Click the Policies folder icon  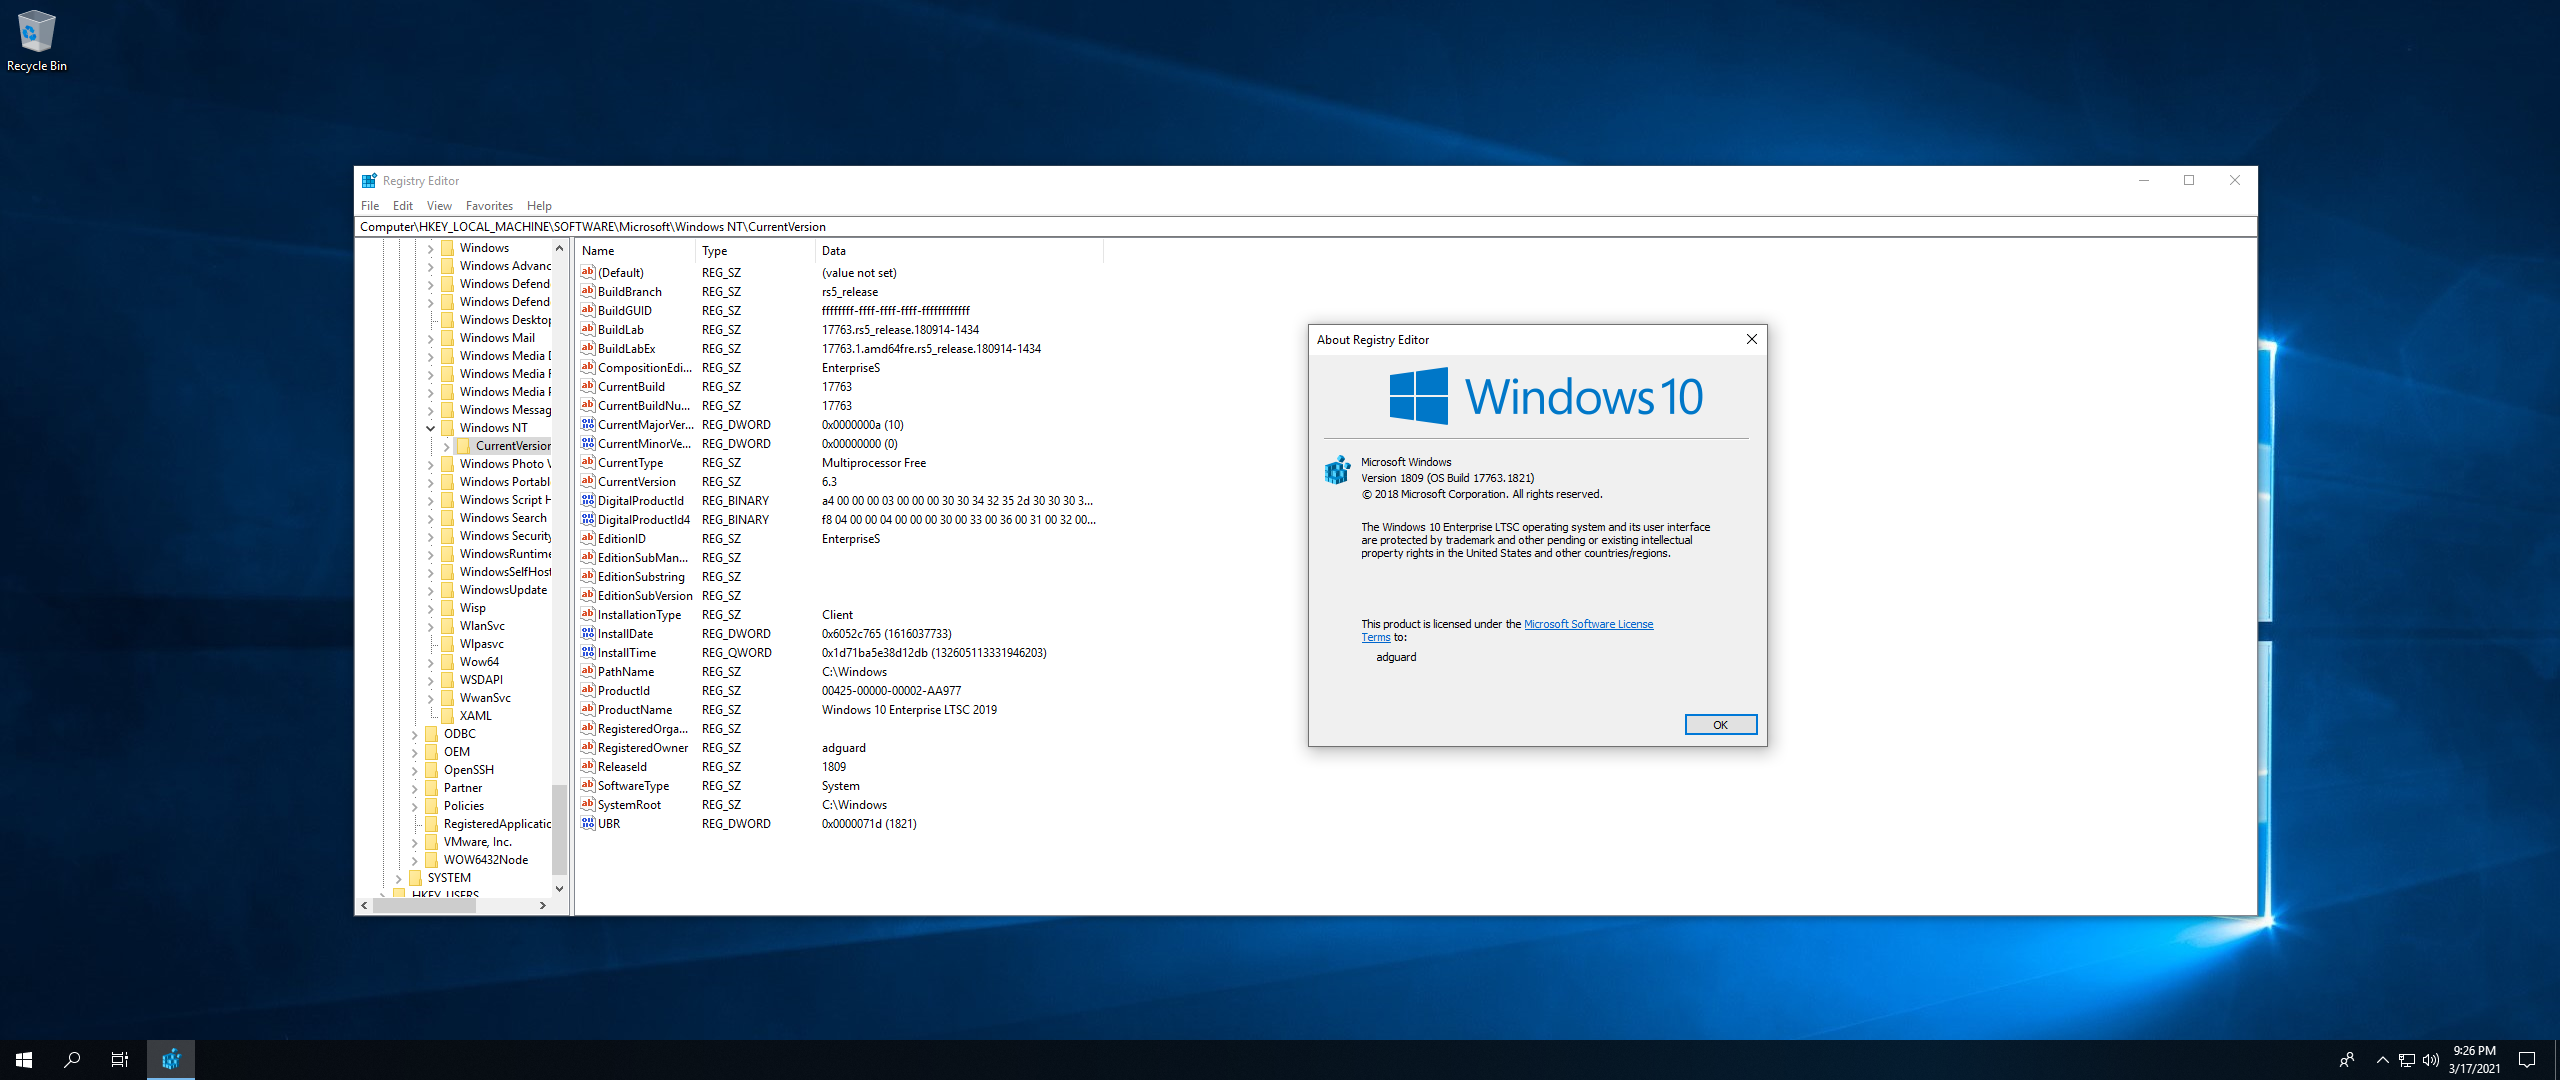point(432,806)
